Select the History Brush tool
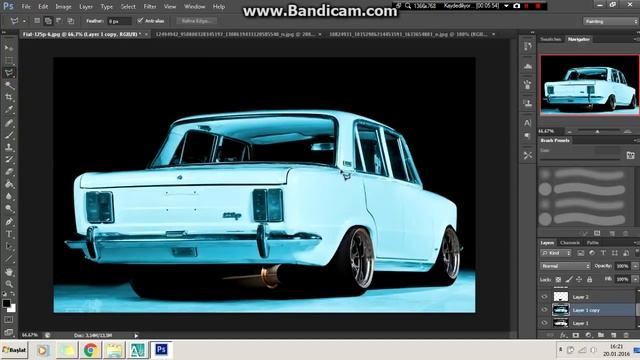 tap(9, 159)
